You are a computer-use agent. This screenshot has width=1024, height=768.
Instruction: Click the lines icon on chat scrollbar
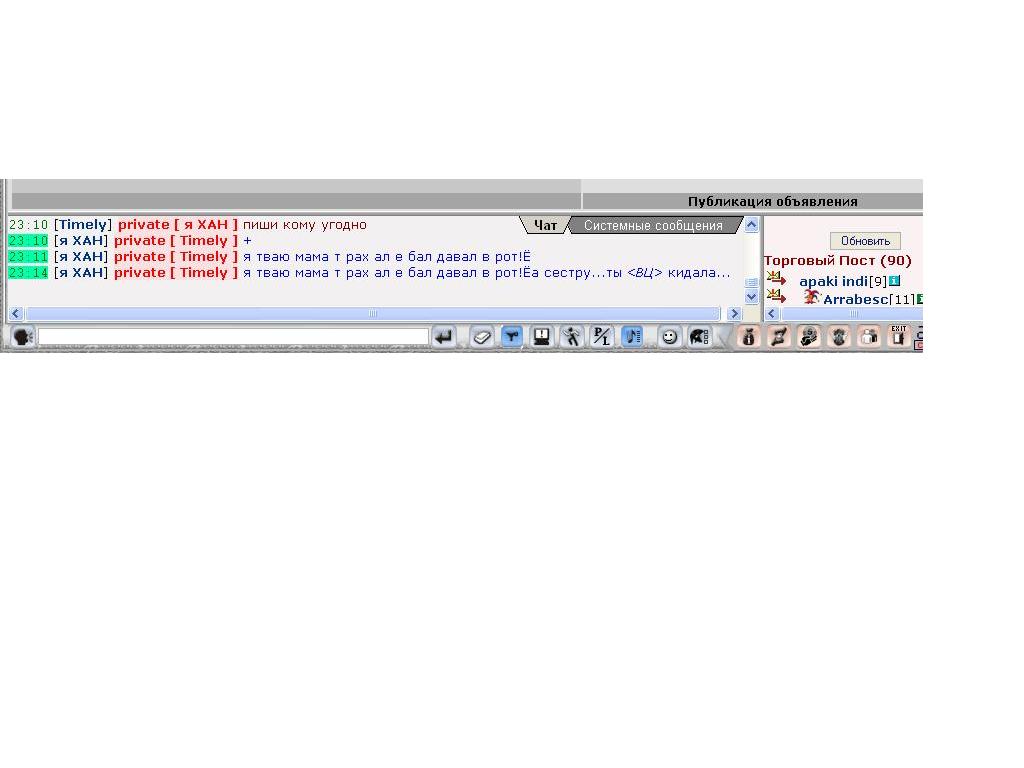752,282
